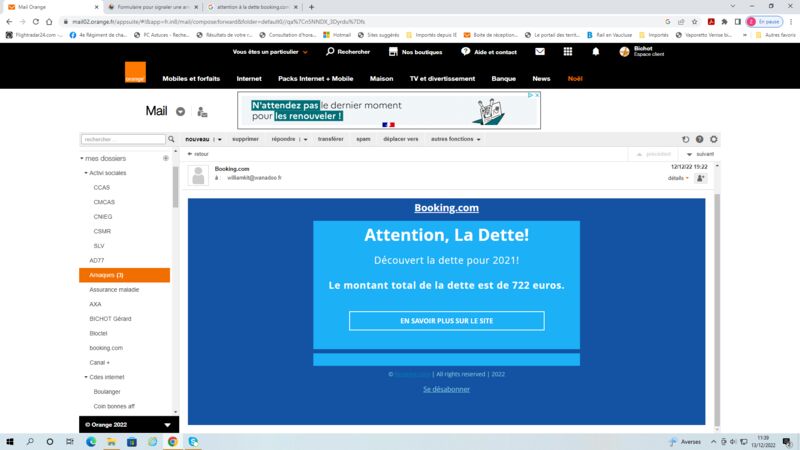Click the search magnifier beside rechercher field
The width and height of the screenshot is (800, 450).
click(x=171, y=139)
